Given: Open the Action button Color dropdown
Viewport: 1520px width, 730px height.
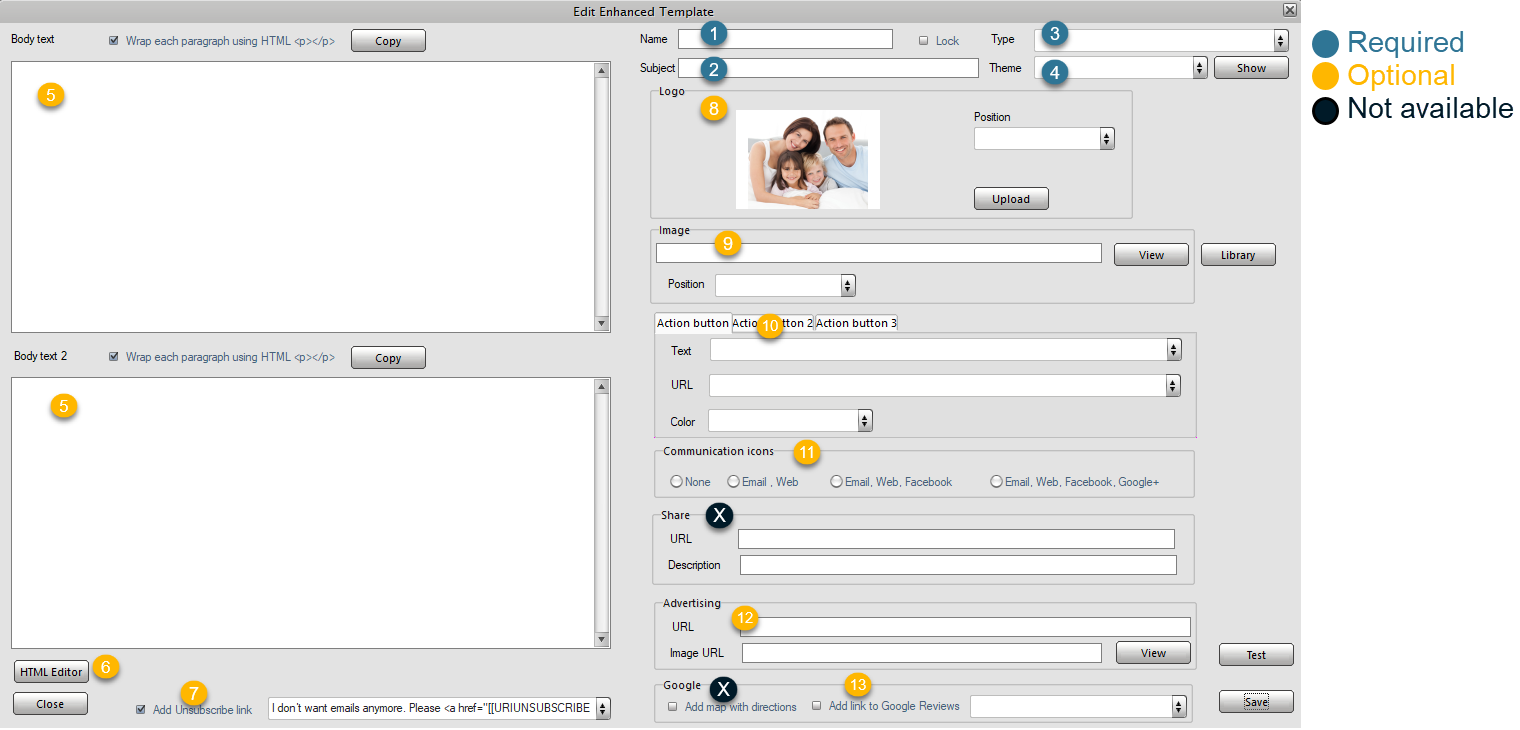Looking at the screenshot, I should (x=865, y=420).
